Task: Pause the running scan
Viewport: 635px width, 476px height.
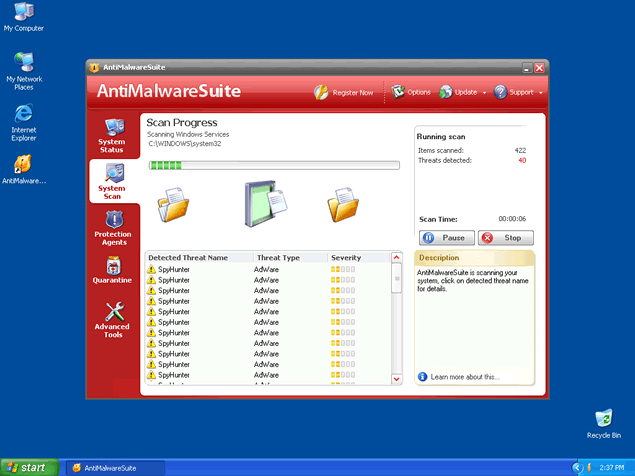Action: (x=446, y=238)
